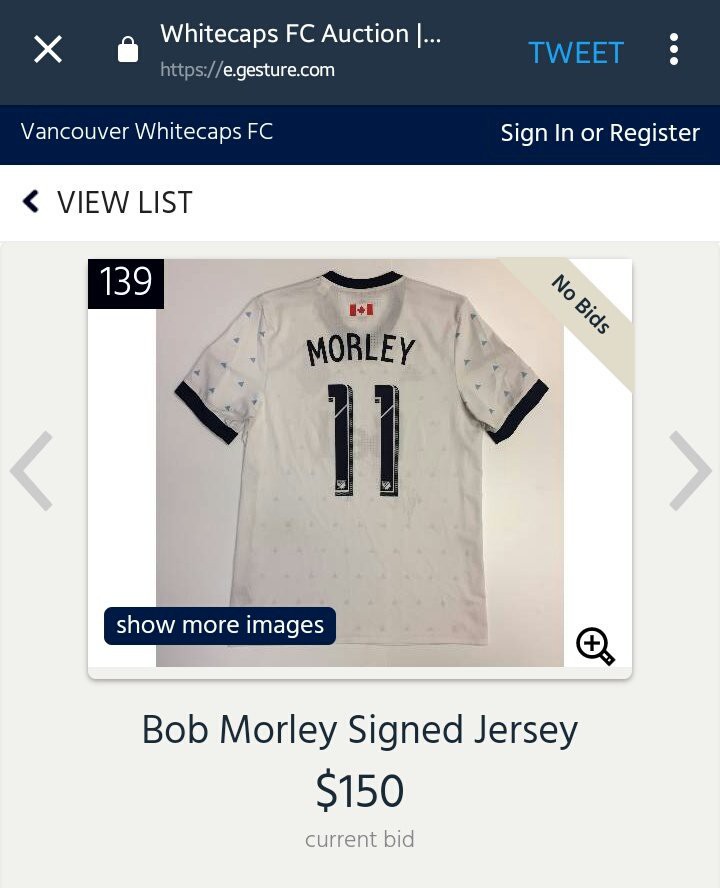
Task: Go to next item with right arrow
Action: (689, 471)
